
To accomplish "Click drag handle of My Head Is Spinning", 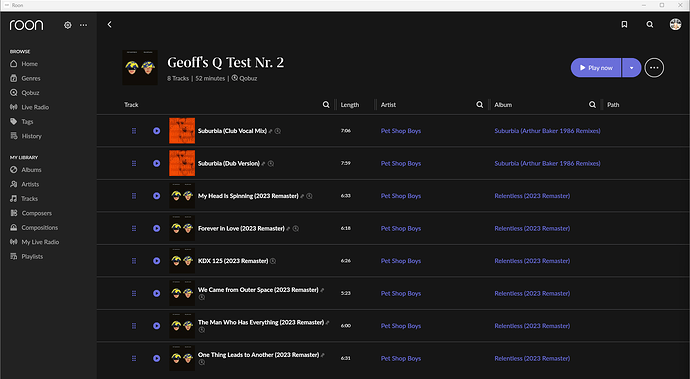I will tap(134, 196).
